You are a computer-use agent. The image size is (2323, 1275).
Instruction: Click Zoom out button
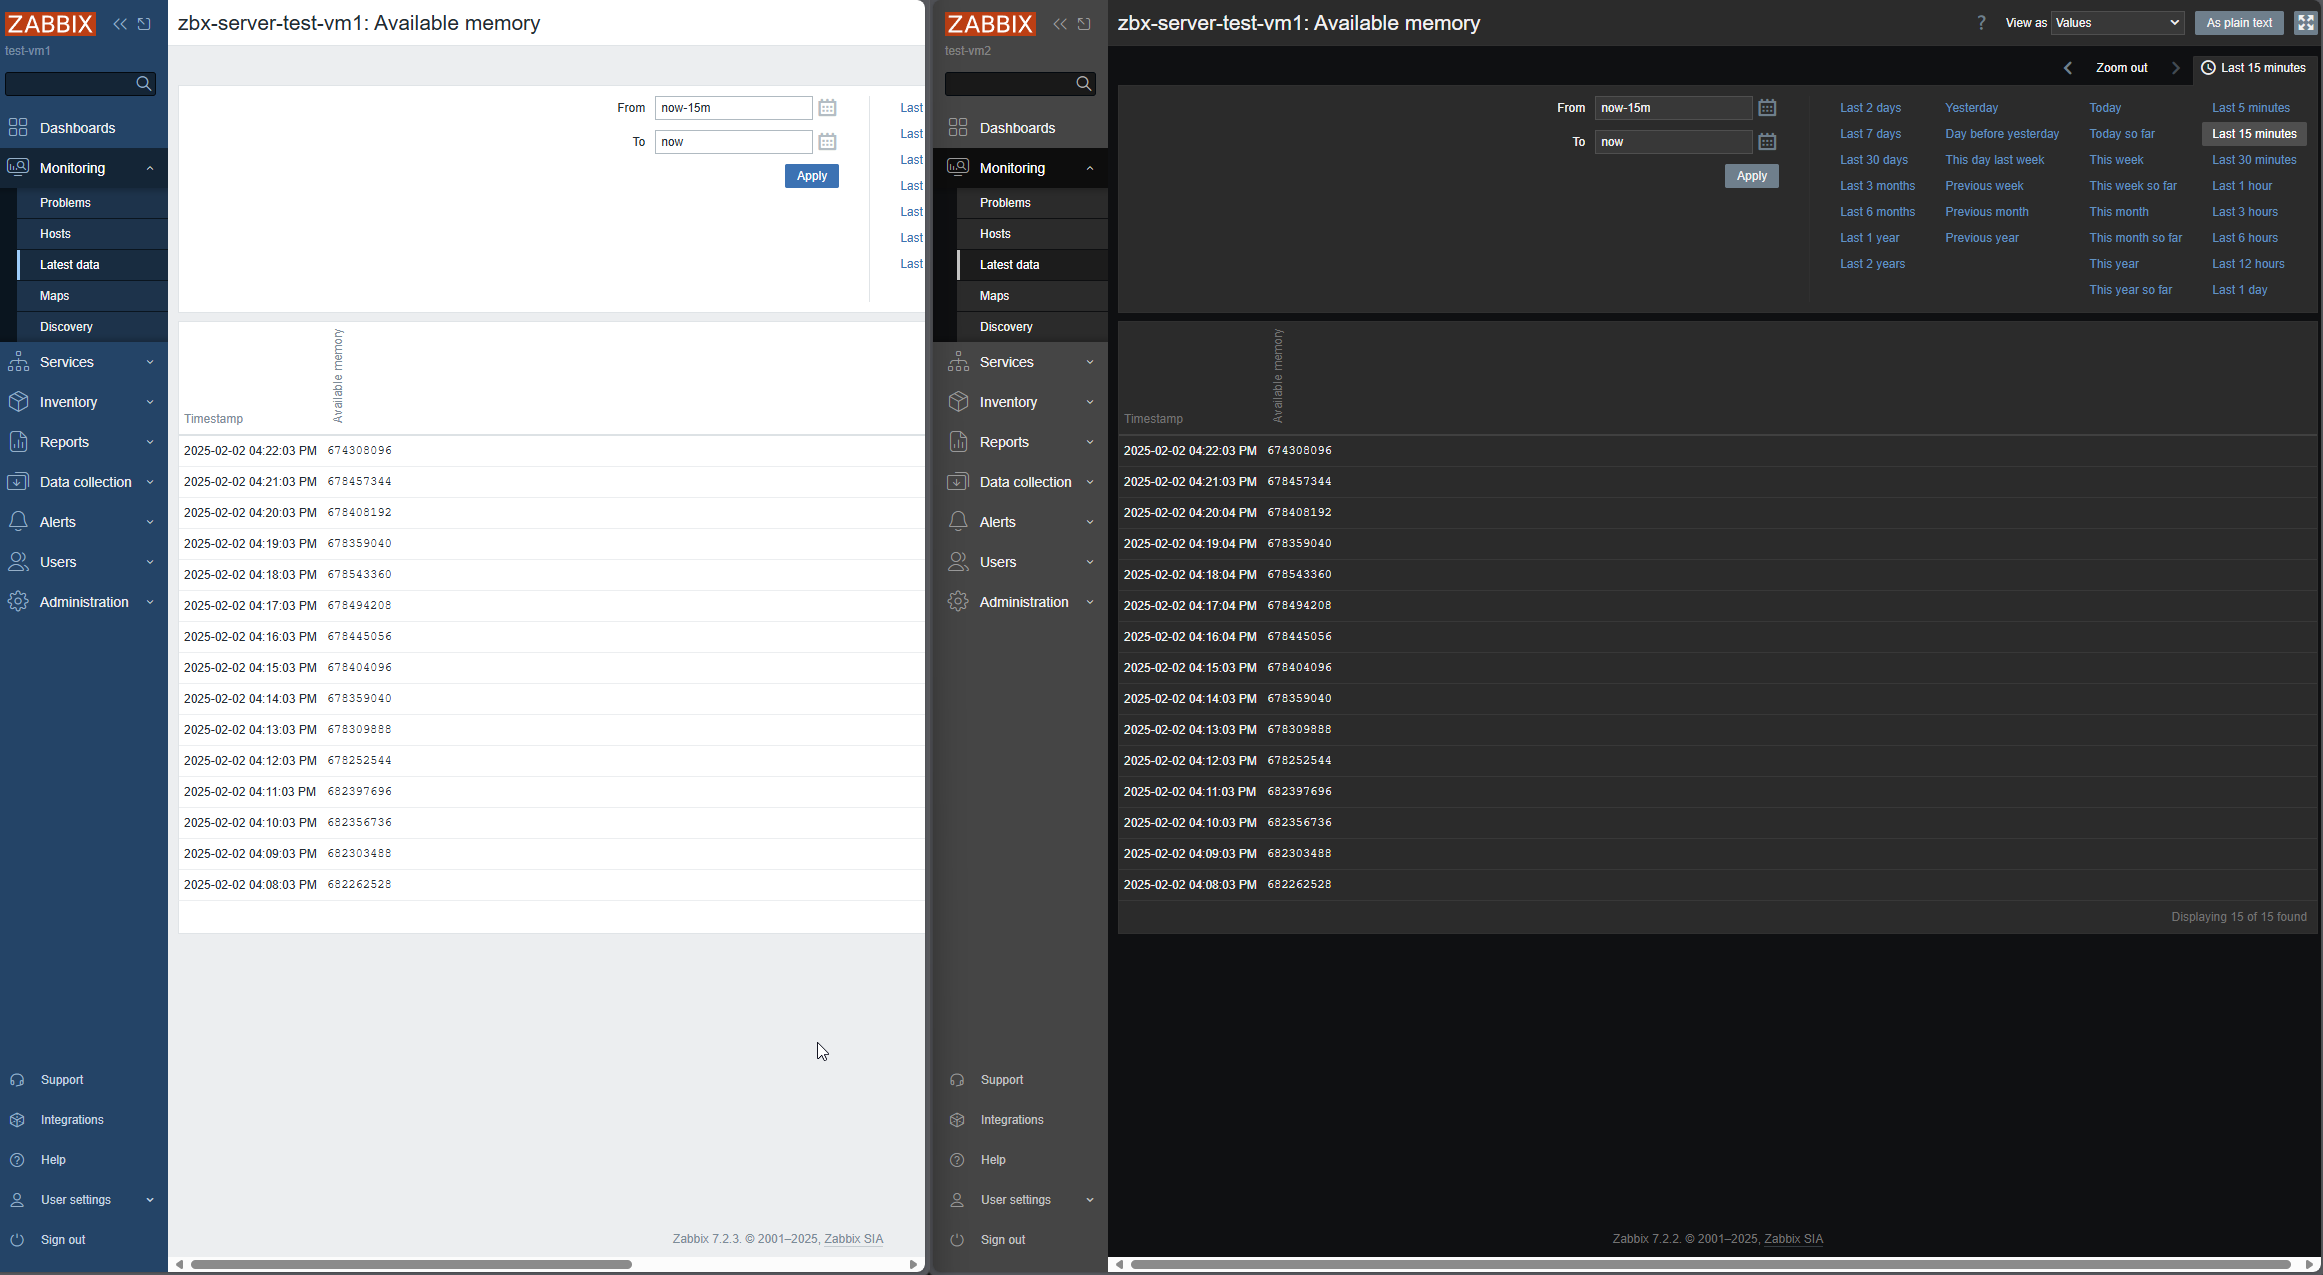click(x=2122, y=68)
